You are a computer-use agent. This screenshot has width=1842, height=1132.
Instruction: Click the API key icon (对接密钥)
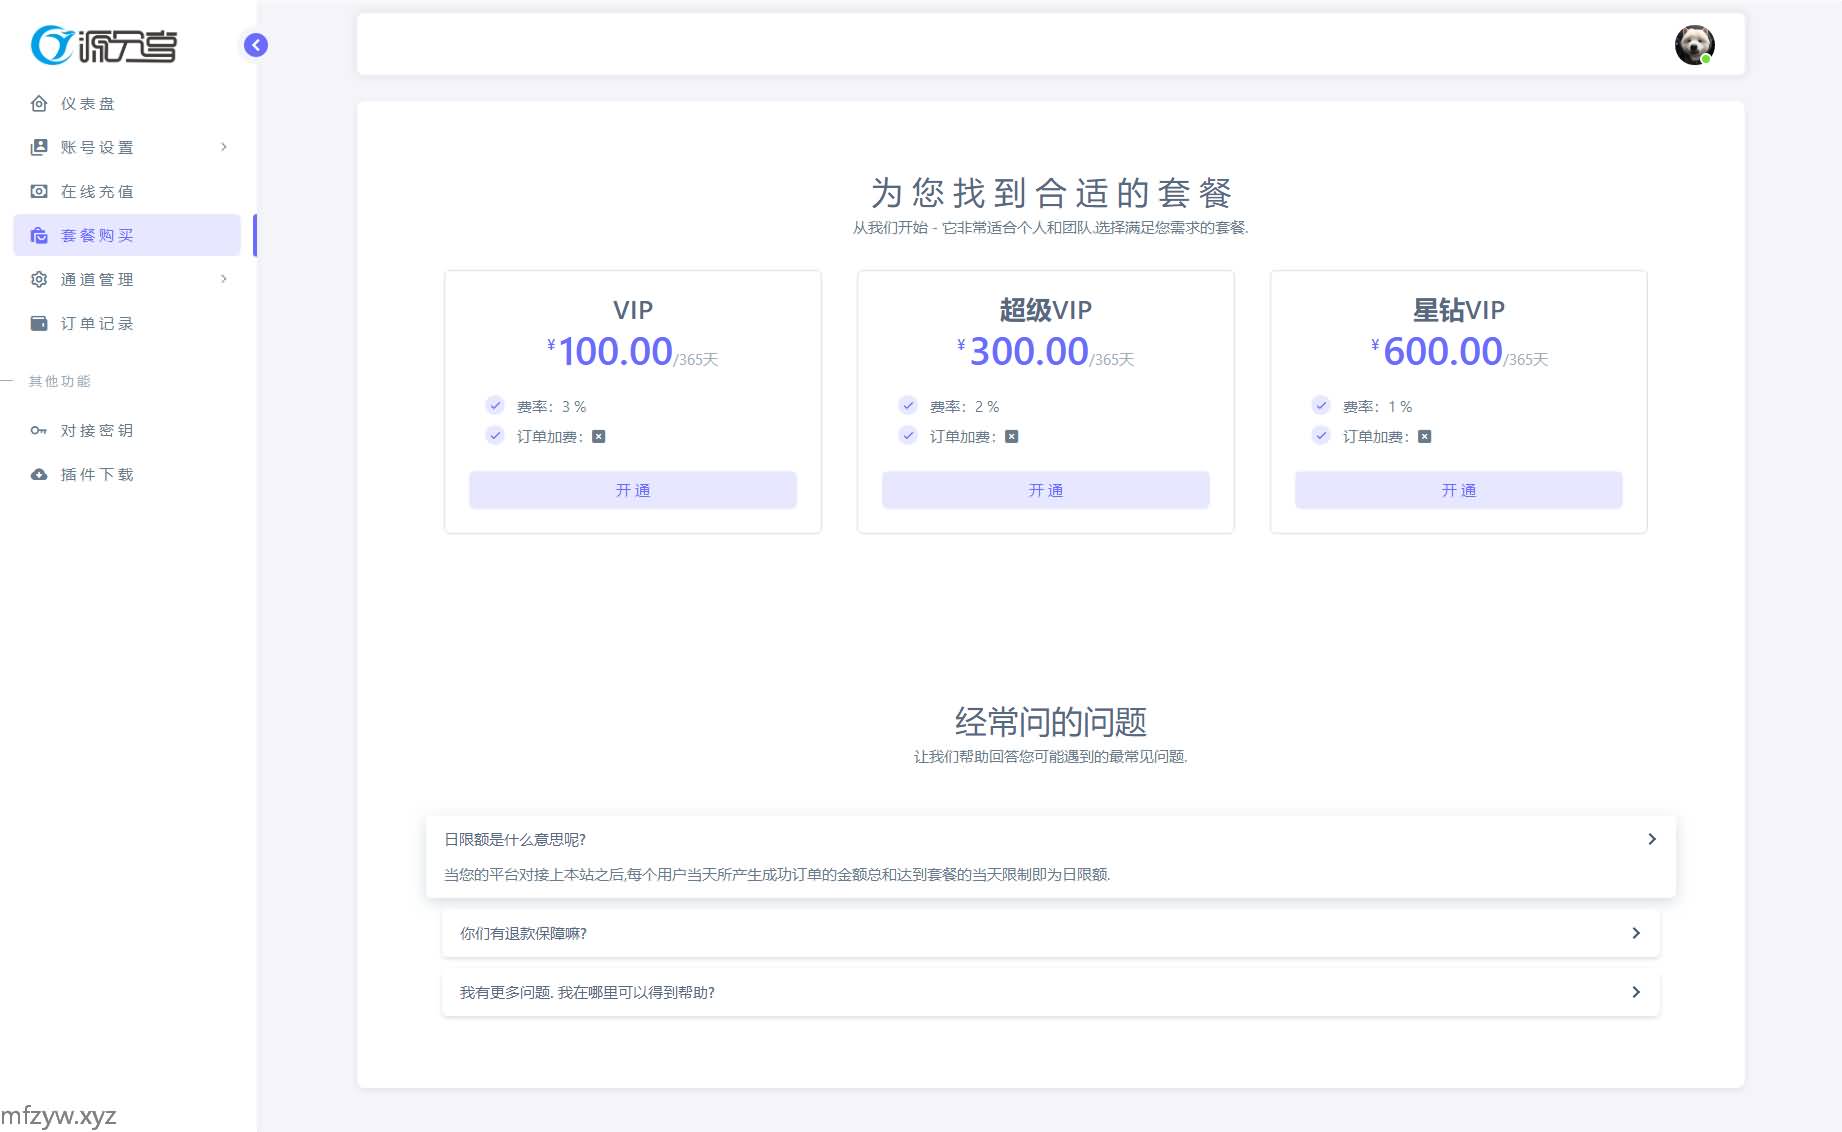click(39, 431)
